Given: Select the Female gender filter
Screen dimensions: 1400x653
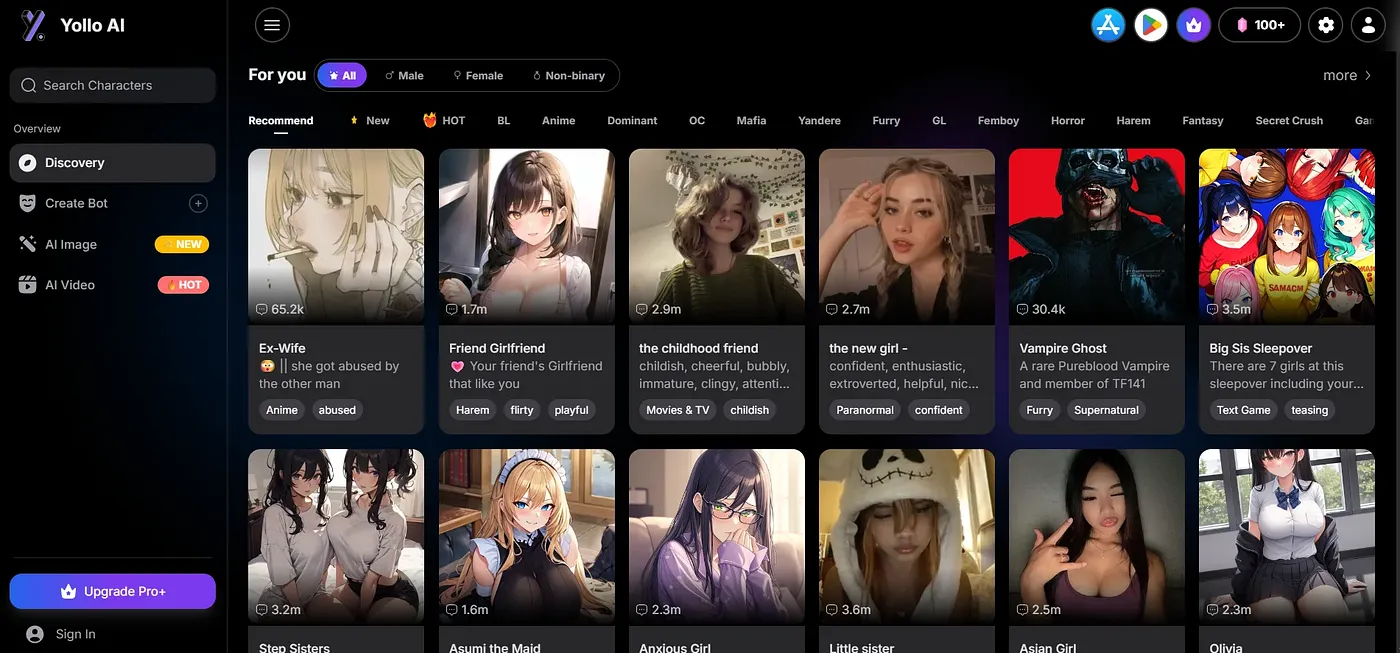Looking at the screenshot, I should pos(478,75).
